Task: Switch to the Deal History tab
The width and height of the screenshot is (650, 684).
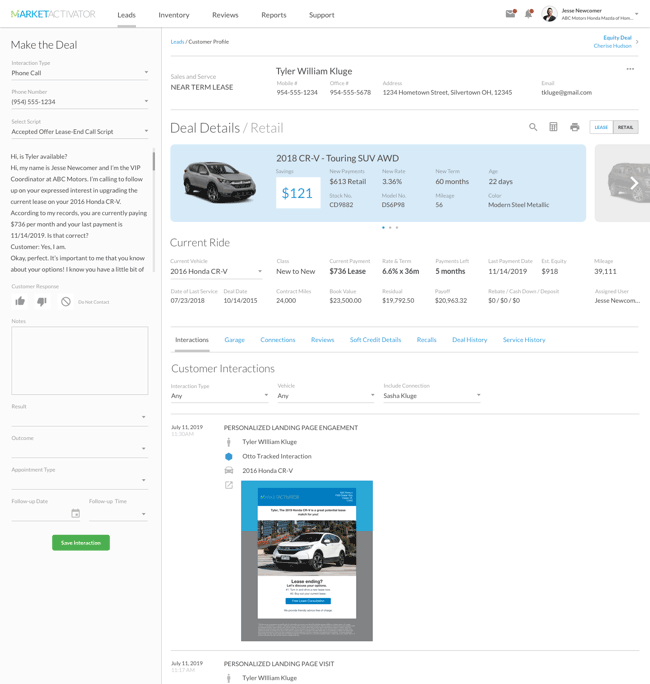Action: click(469, 340)
